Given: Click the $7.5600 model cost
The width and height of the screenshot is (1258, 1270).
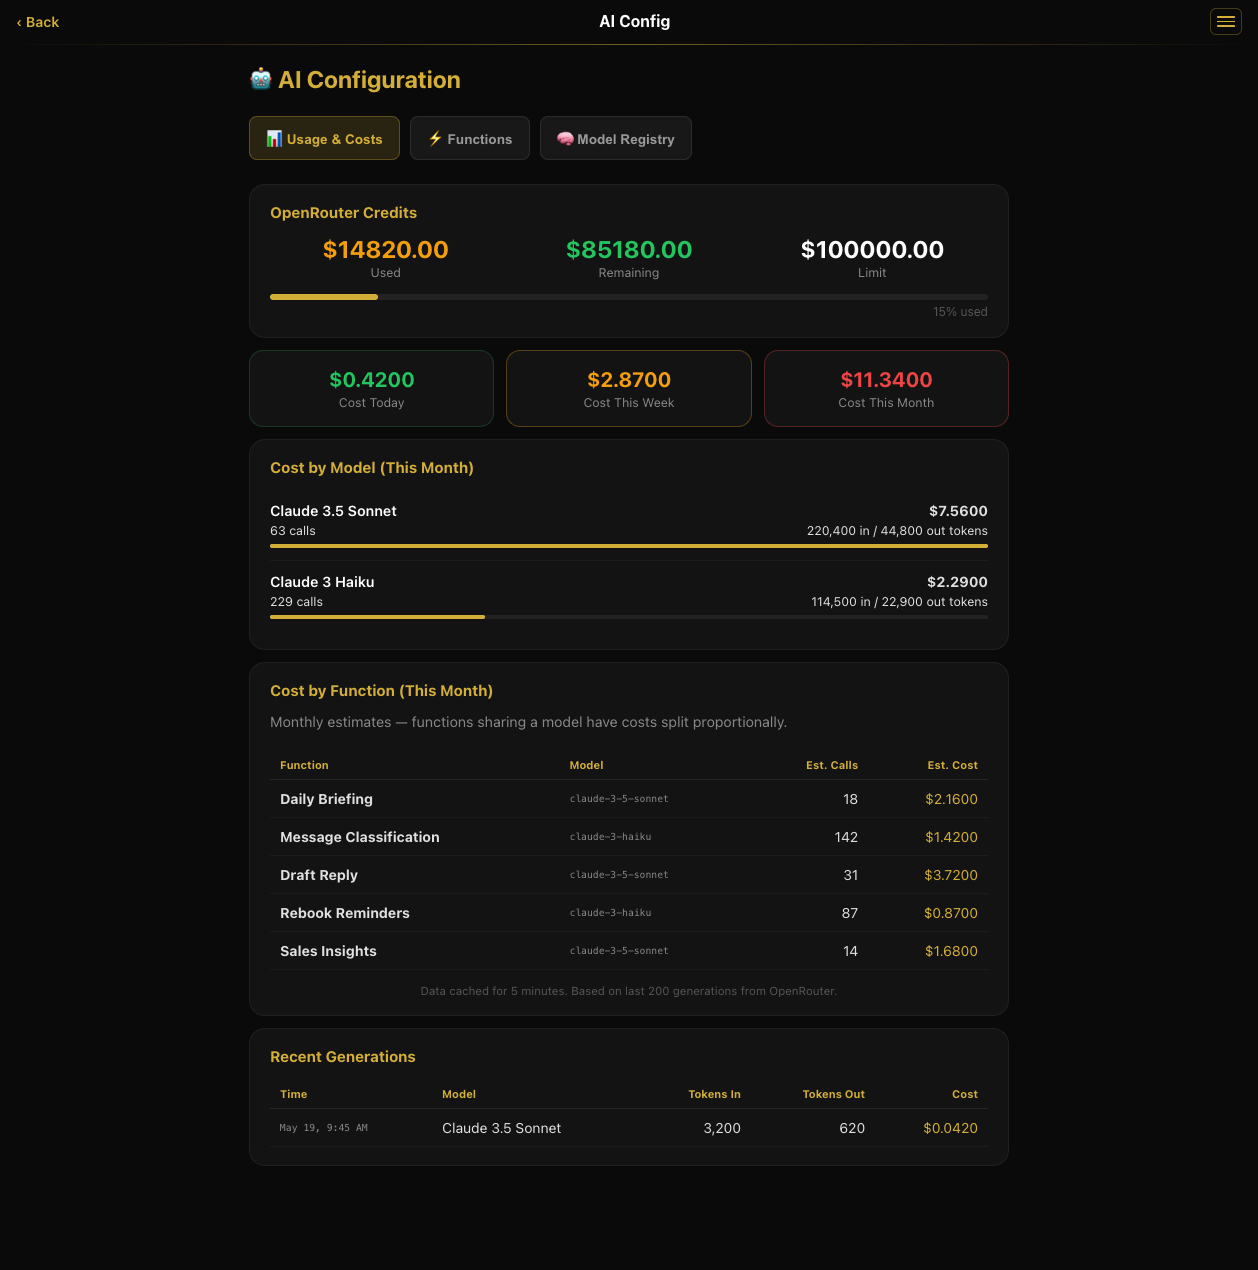Looking at the screenshot, I should pyautogui.click(x=958, y=511).
